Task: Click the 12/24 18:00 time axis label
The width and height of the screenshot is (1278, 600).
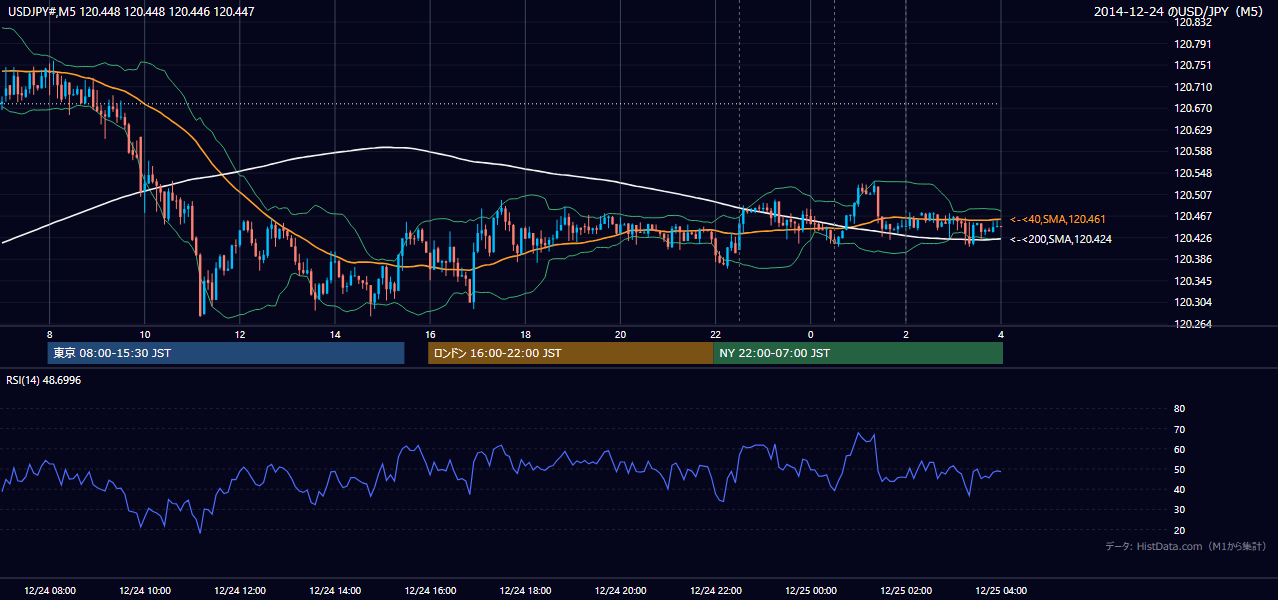Action: tap(525, 591)
